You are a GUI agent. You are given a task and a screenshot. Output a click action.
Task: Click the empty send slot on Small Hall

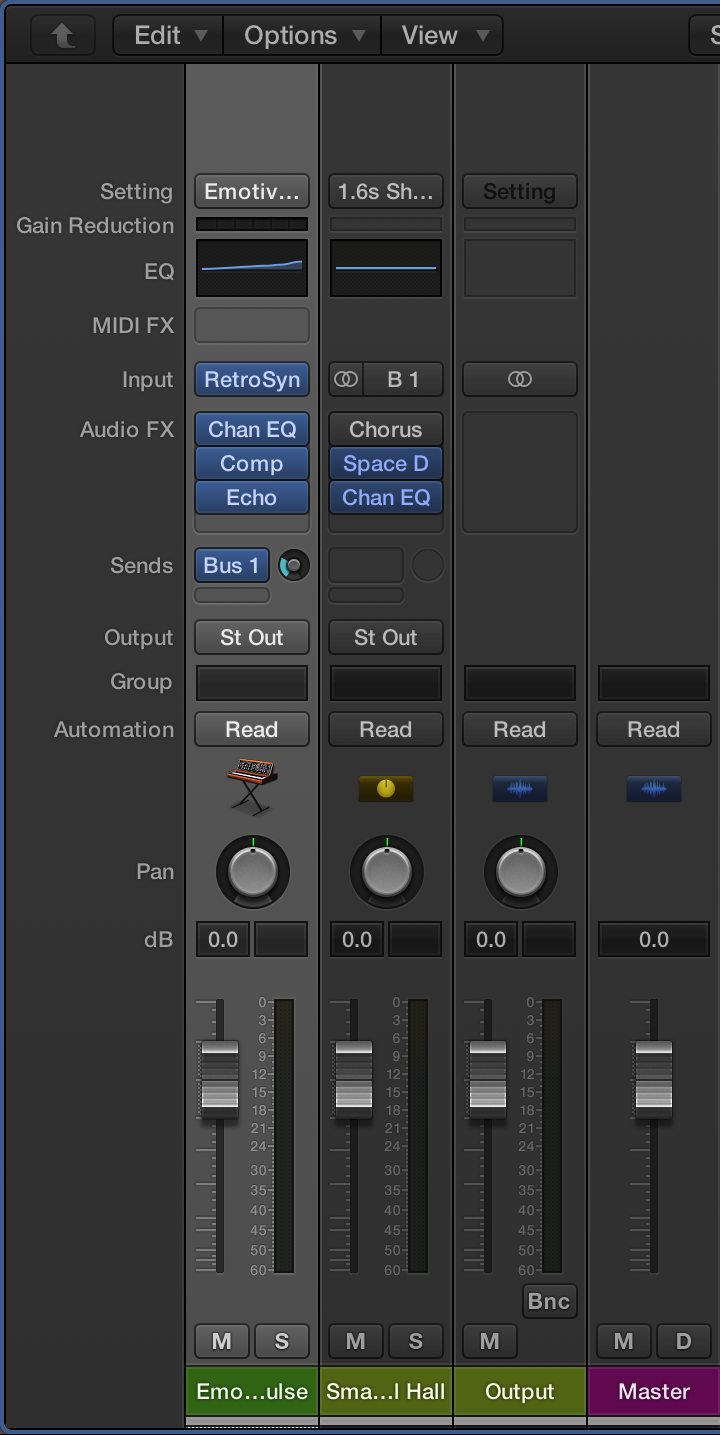coord(366,565)
